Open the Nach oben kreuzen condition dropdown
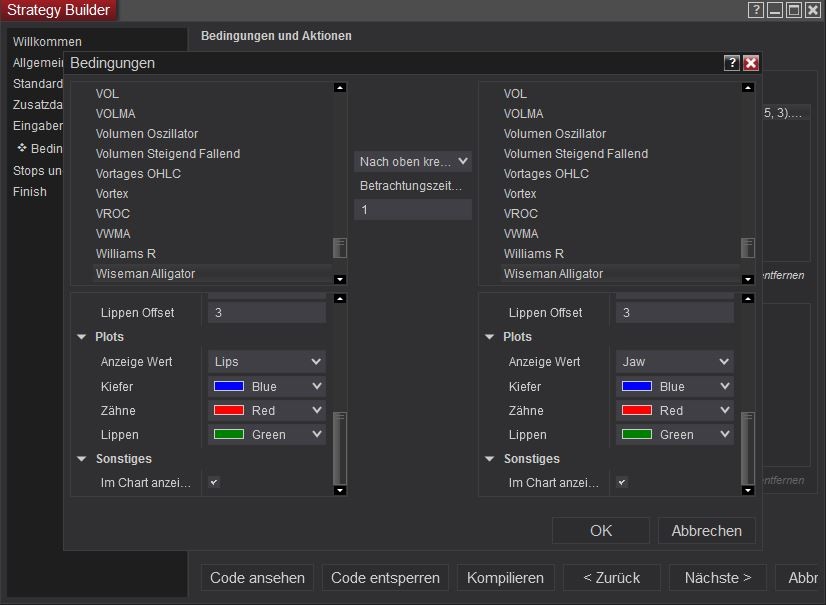Viewport: 826px width, 605px height. click(x=412, y=162)
